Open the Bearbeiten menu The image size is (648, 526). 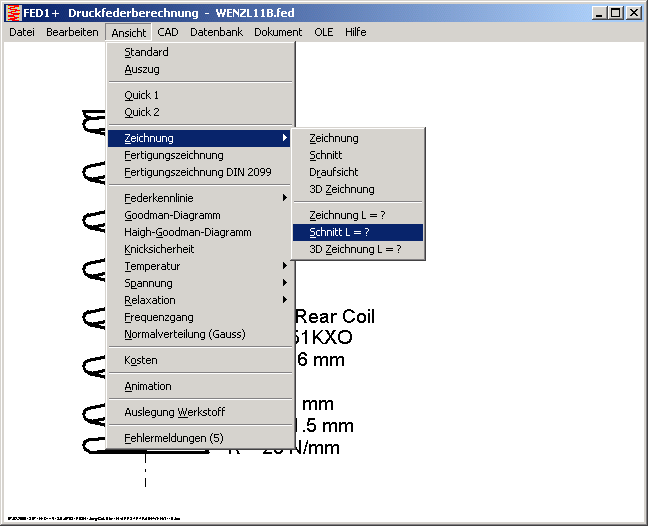(72, 32)
